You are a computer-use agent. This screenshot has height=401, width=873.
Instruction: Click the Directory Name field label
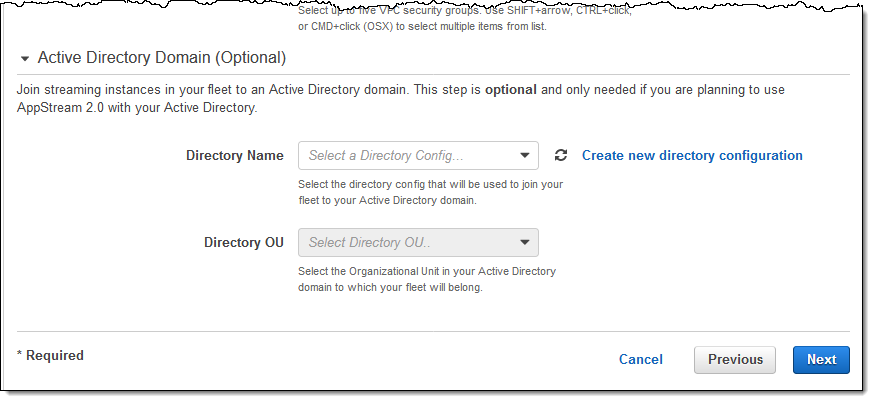click(x=235, y=156)
